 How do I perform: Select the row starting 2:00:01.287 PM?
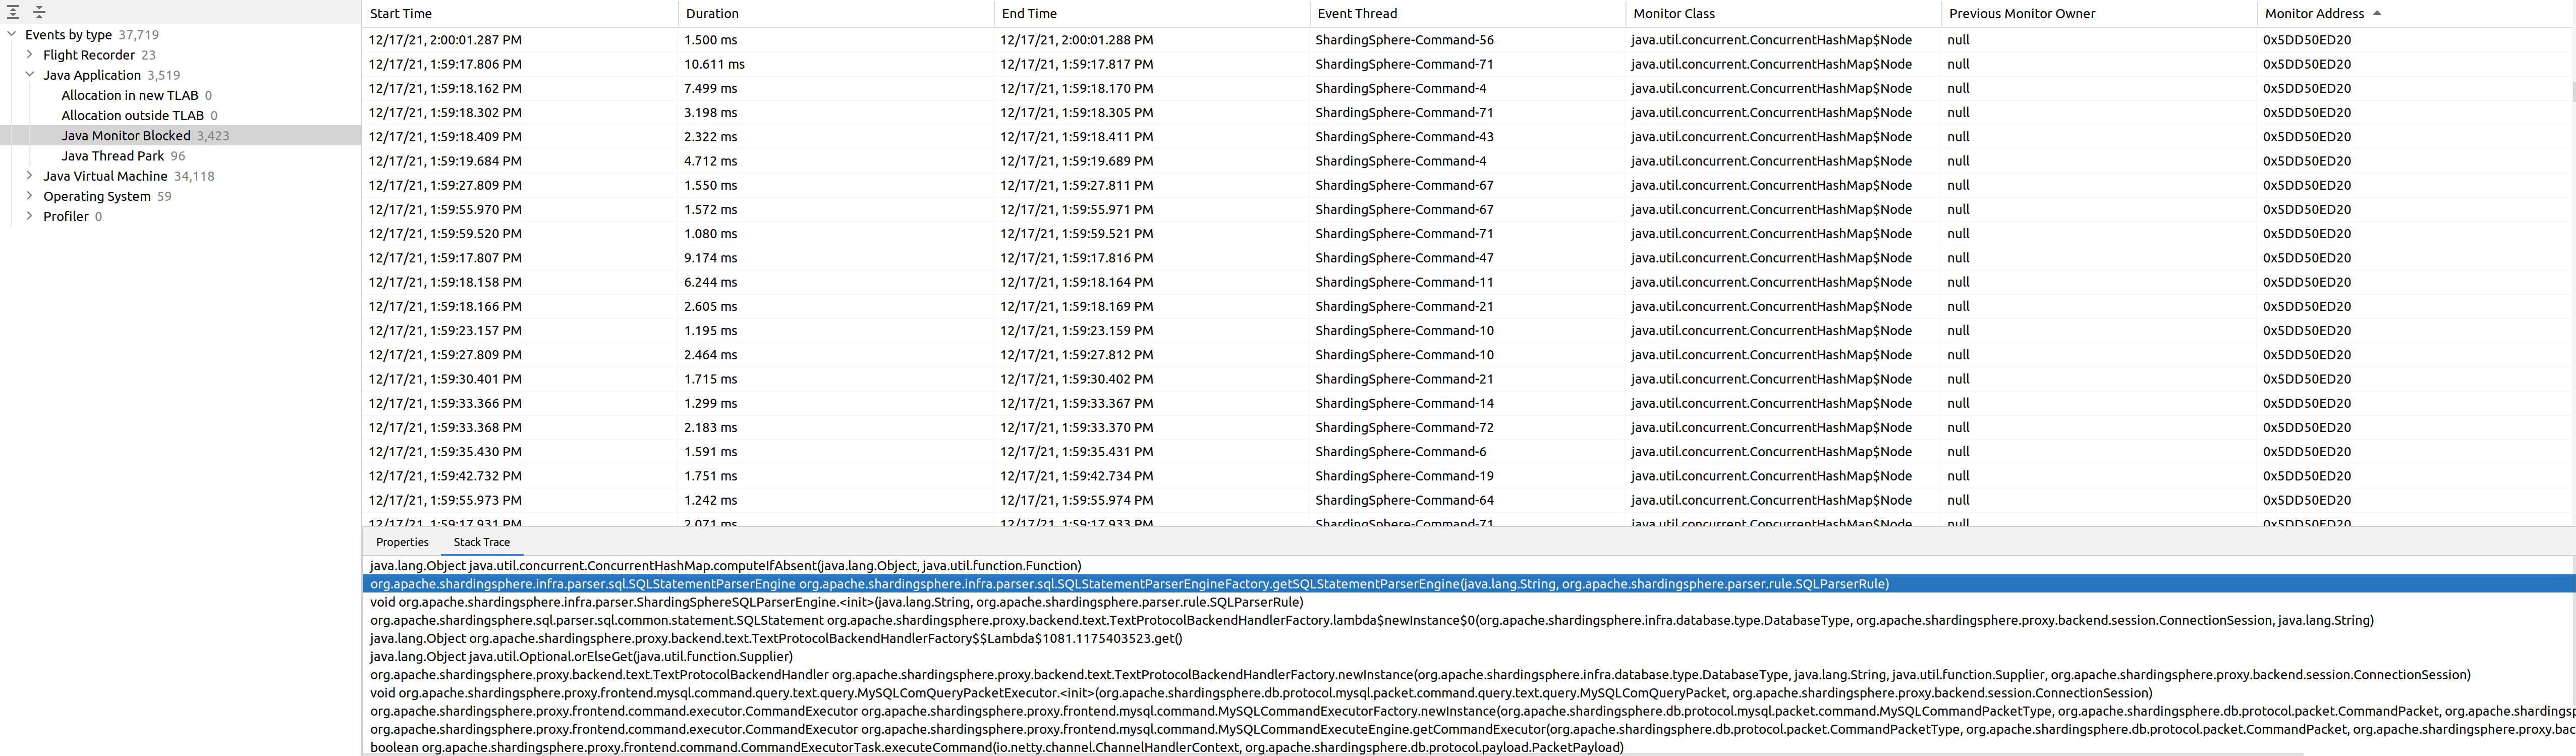(1467, 40)
